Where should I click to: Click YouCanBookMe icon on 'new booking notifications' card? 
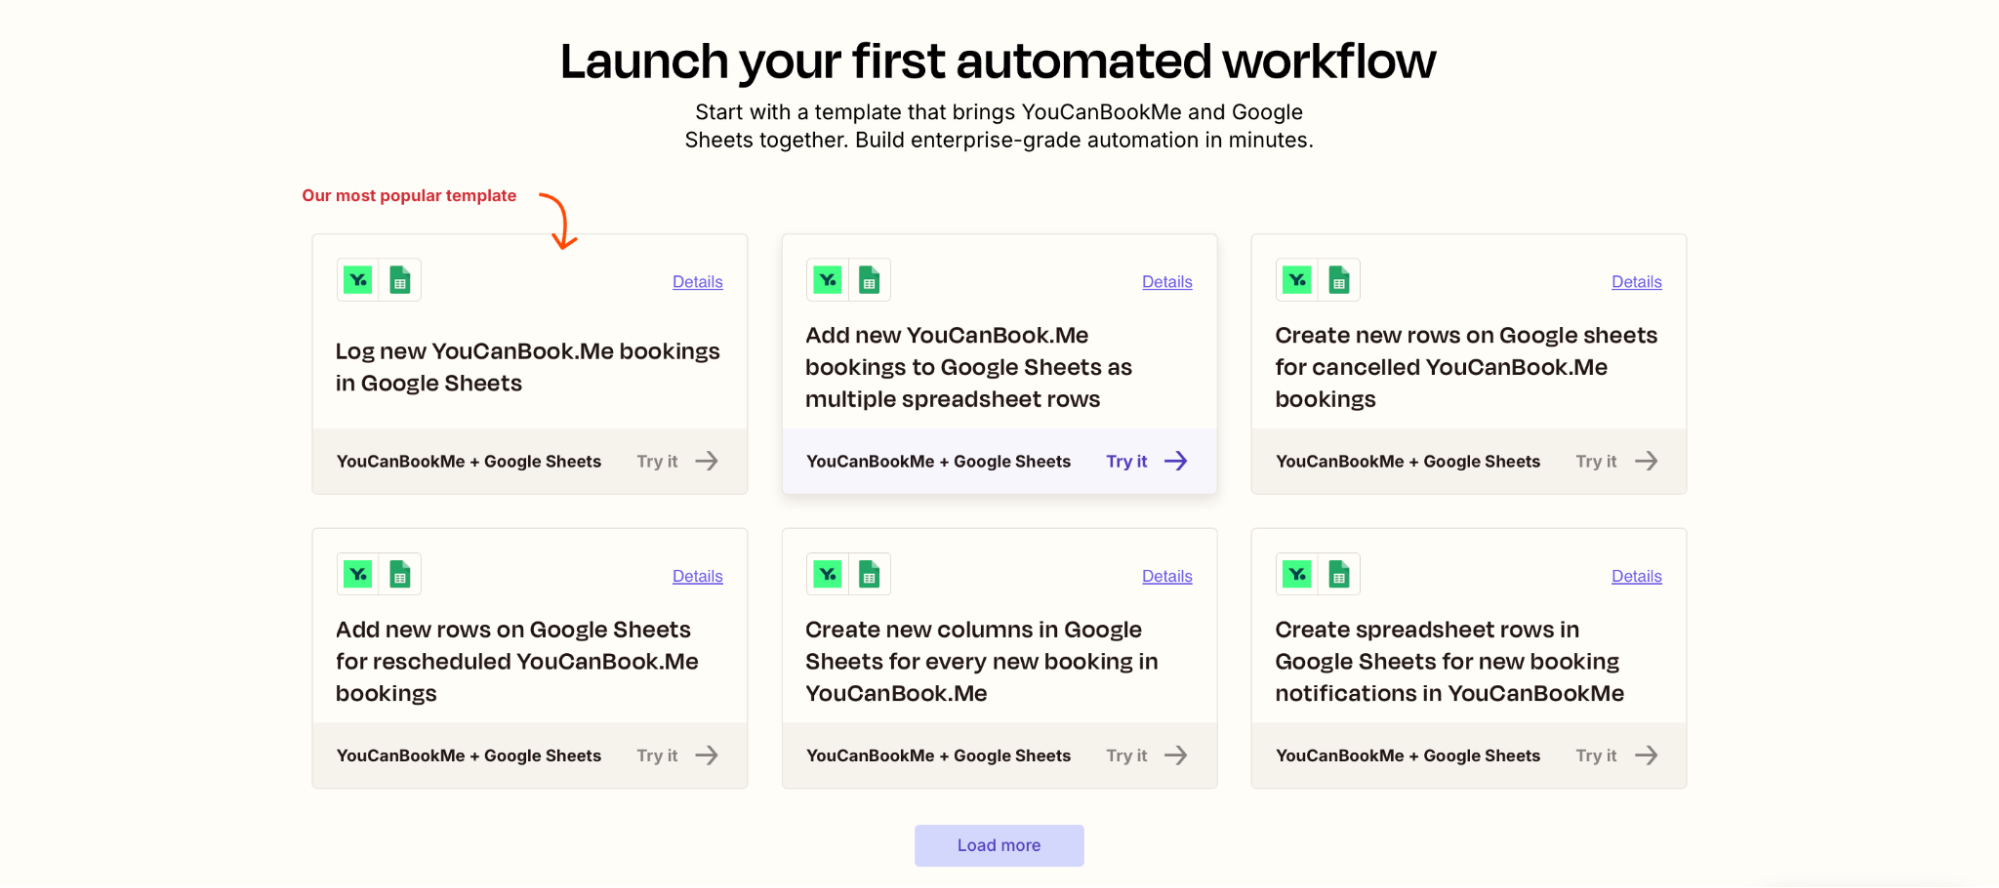1297,574
